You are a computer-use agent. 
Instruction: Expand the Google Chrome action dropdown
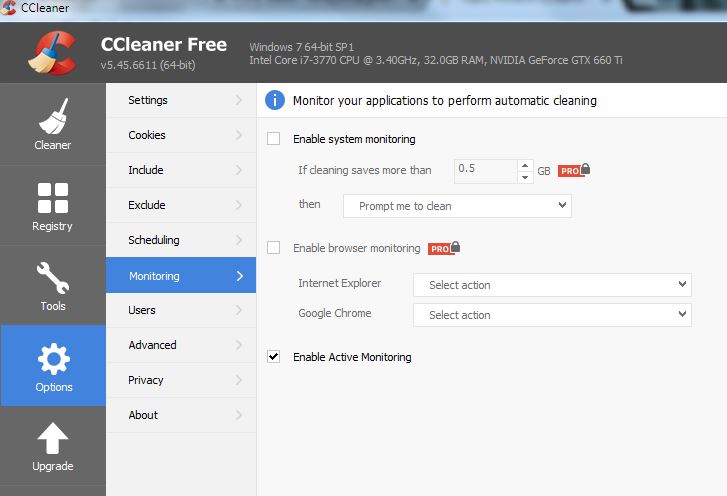coord(552,315)
